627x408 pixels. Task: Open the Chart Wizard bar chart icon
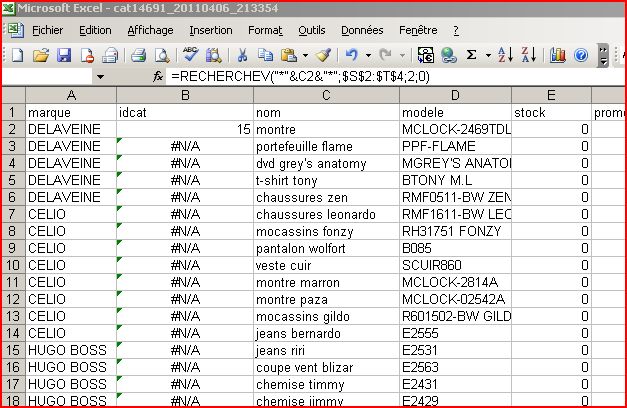pos(558,55)
